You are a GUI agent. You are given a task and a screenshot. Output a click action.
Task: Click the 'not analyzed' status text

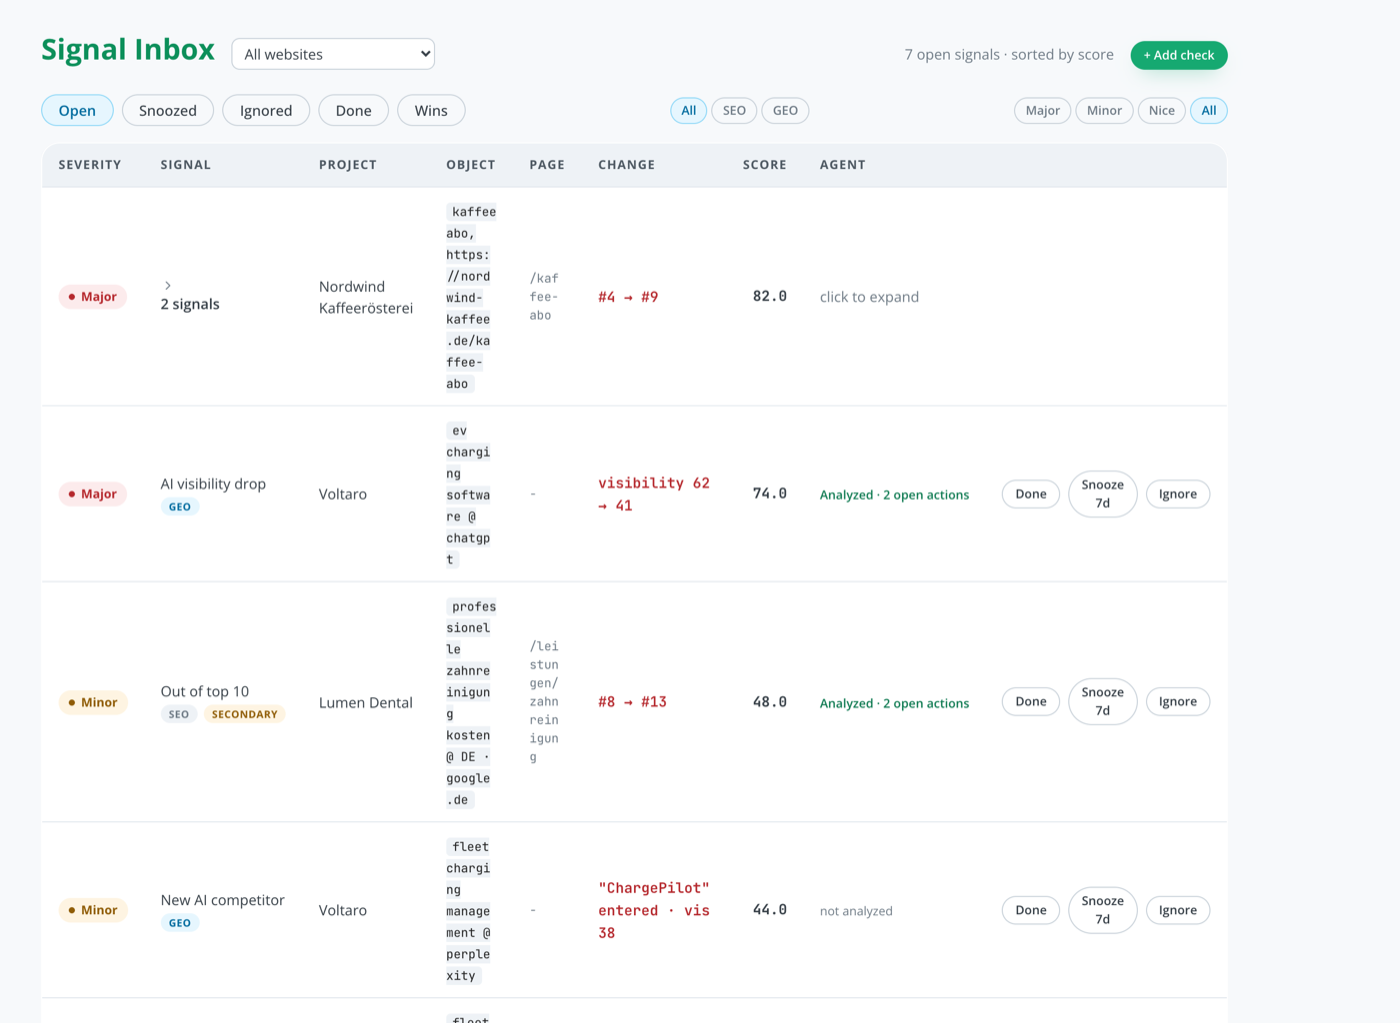point(856,911)
